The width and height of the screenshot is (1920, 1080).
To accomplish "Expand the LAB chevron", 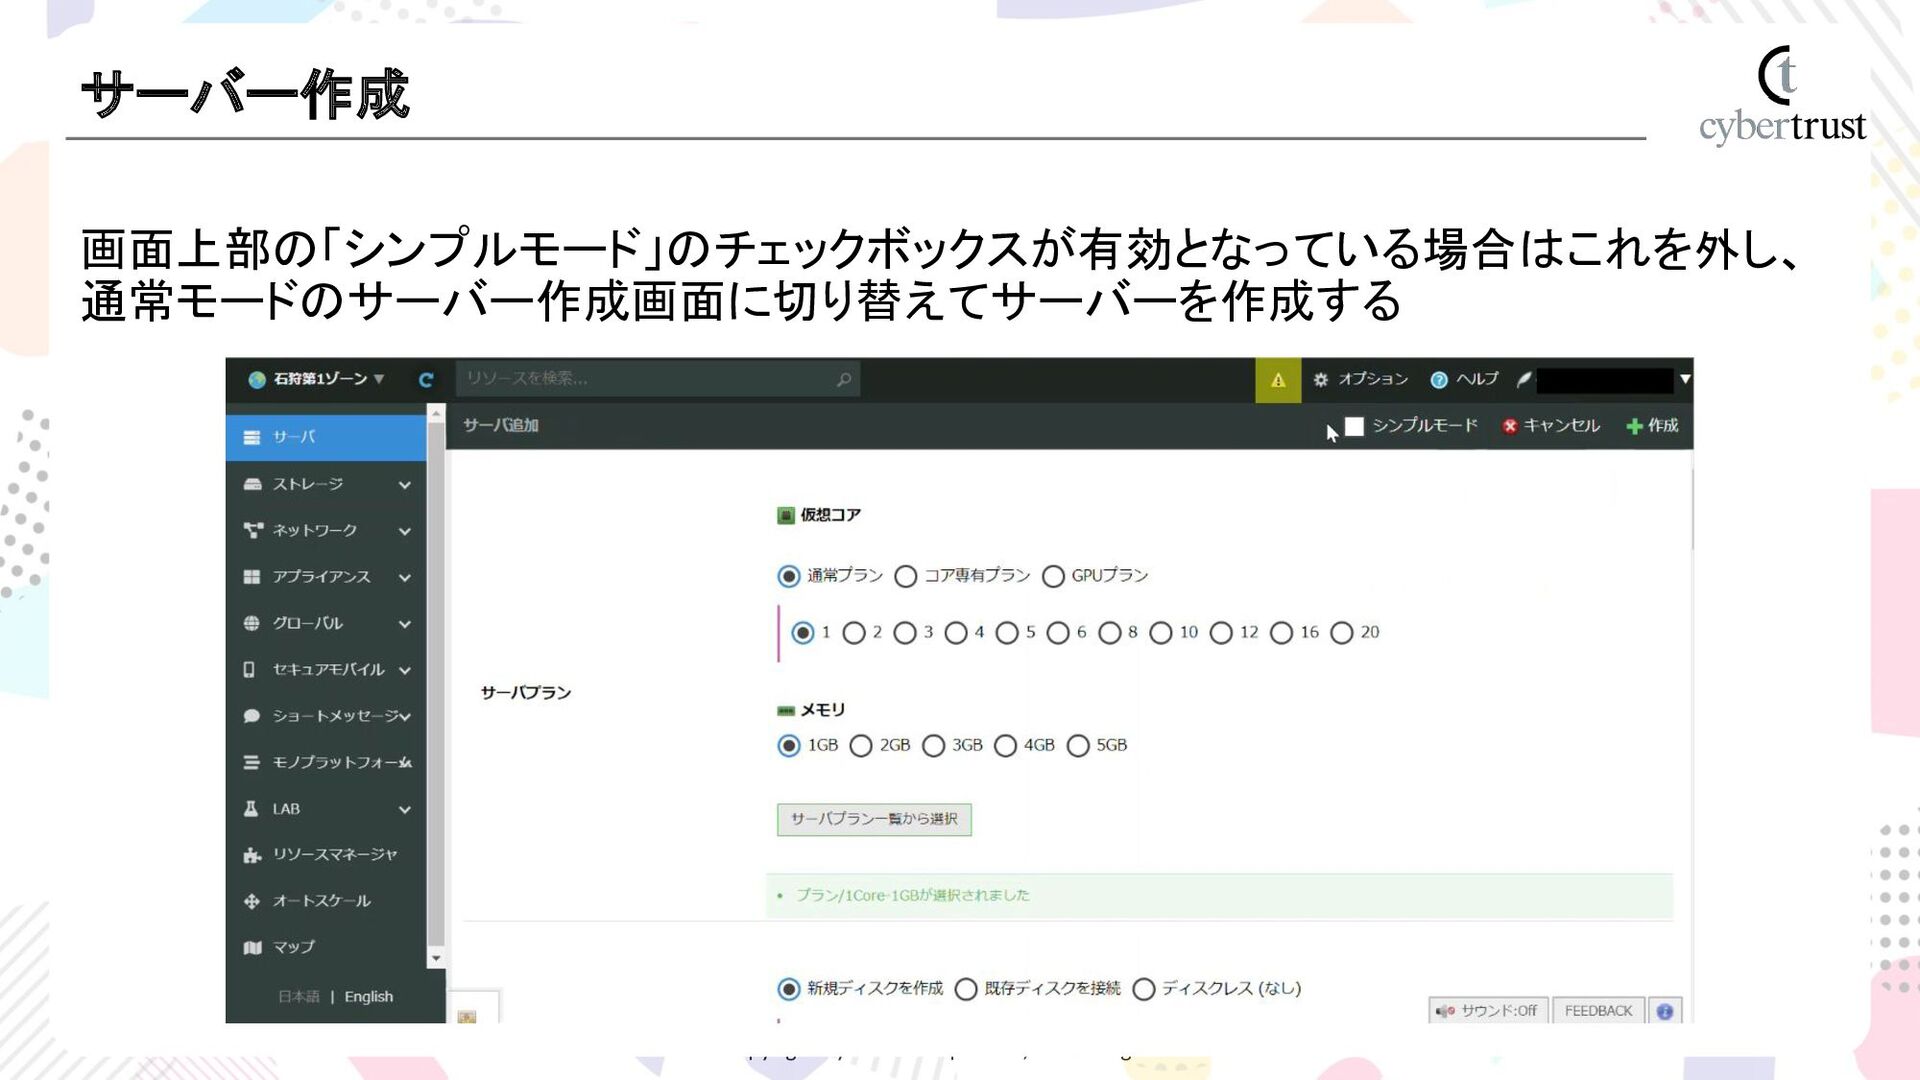I will [405, 809].
